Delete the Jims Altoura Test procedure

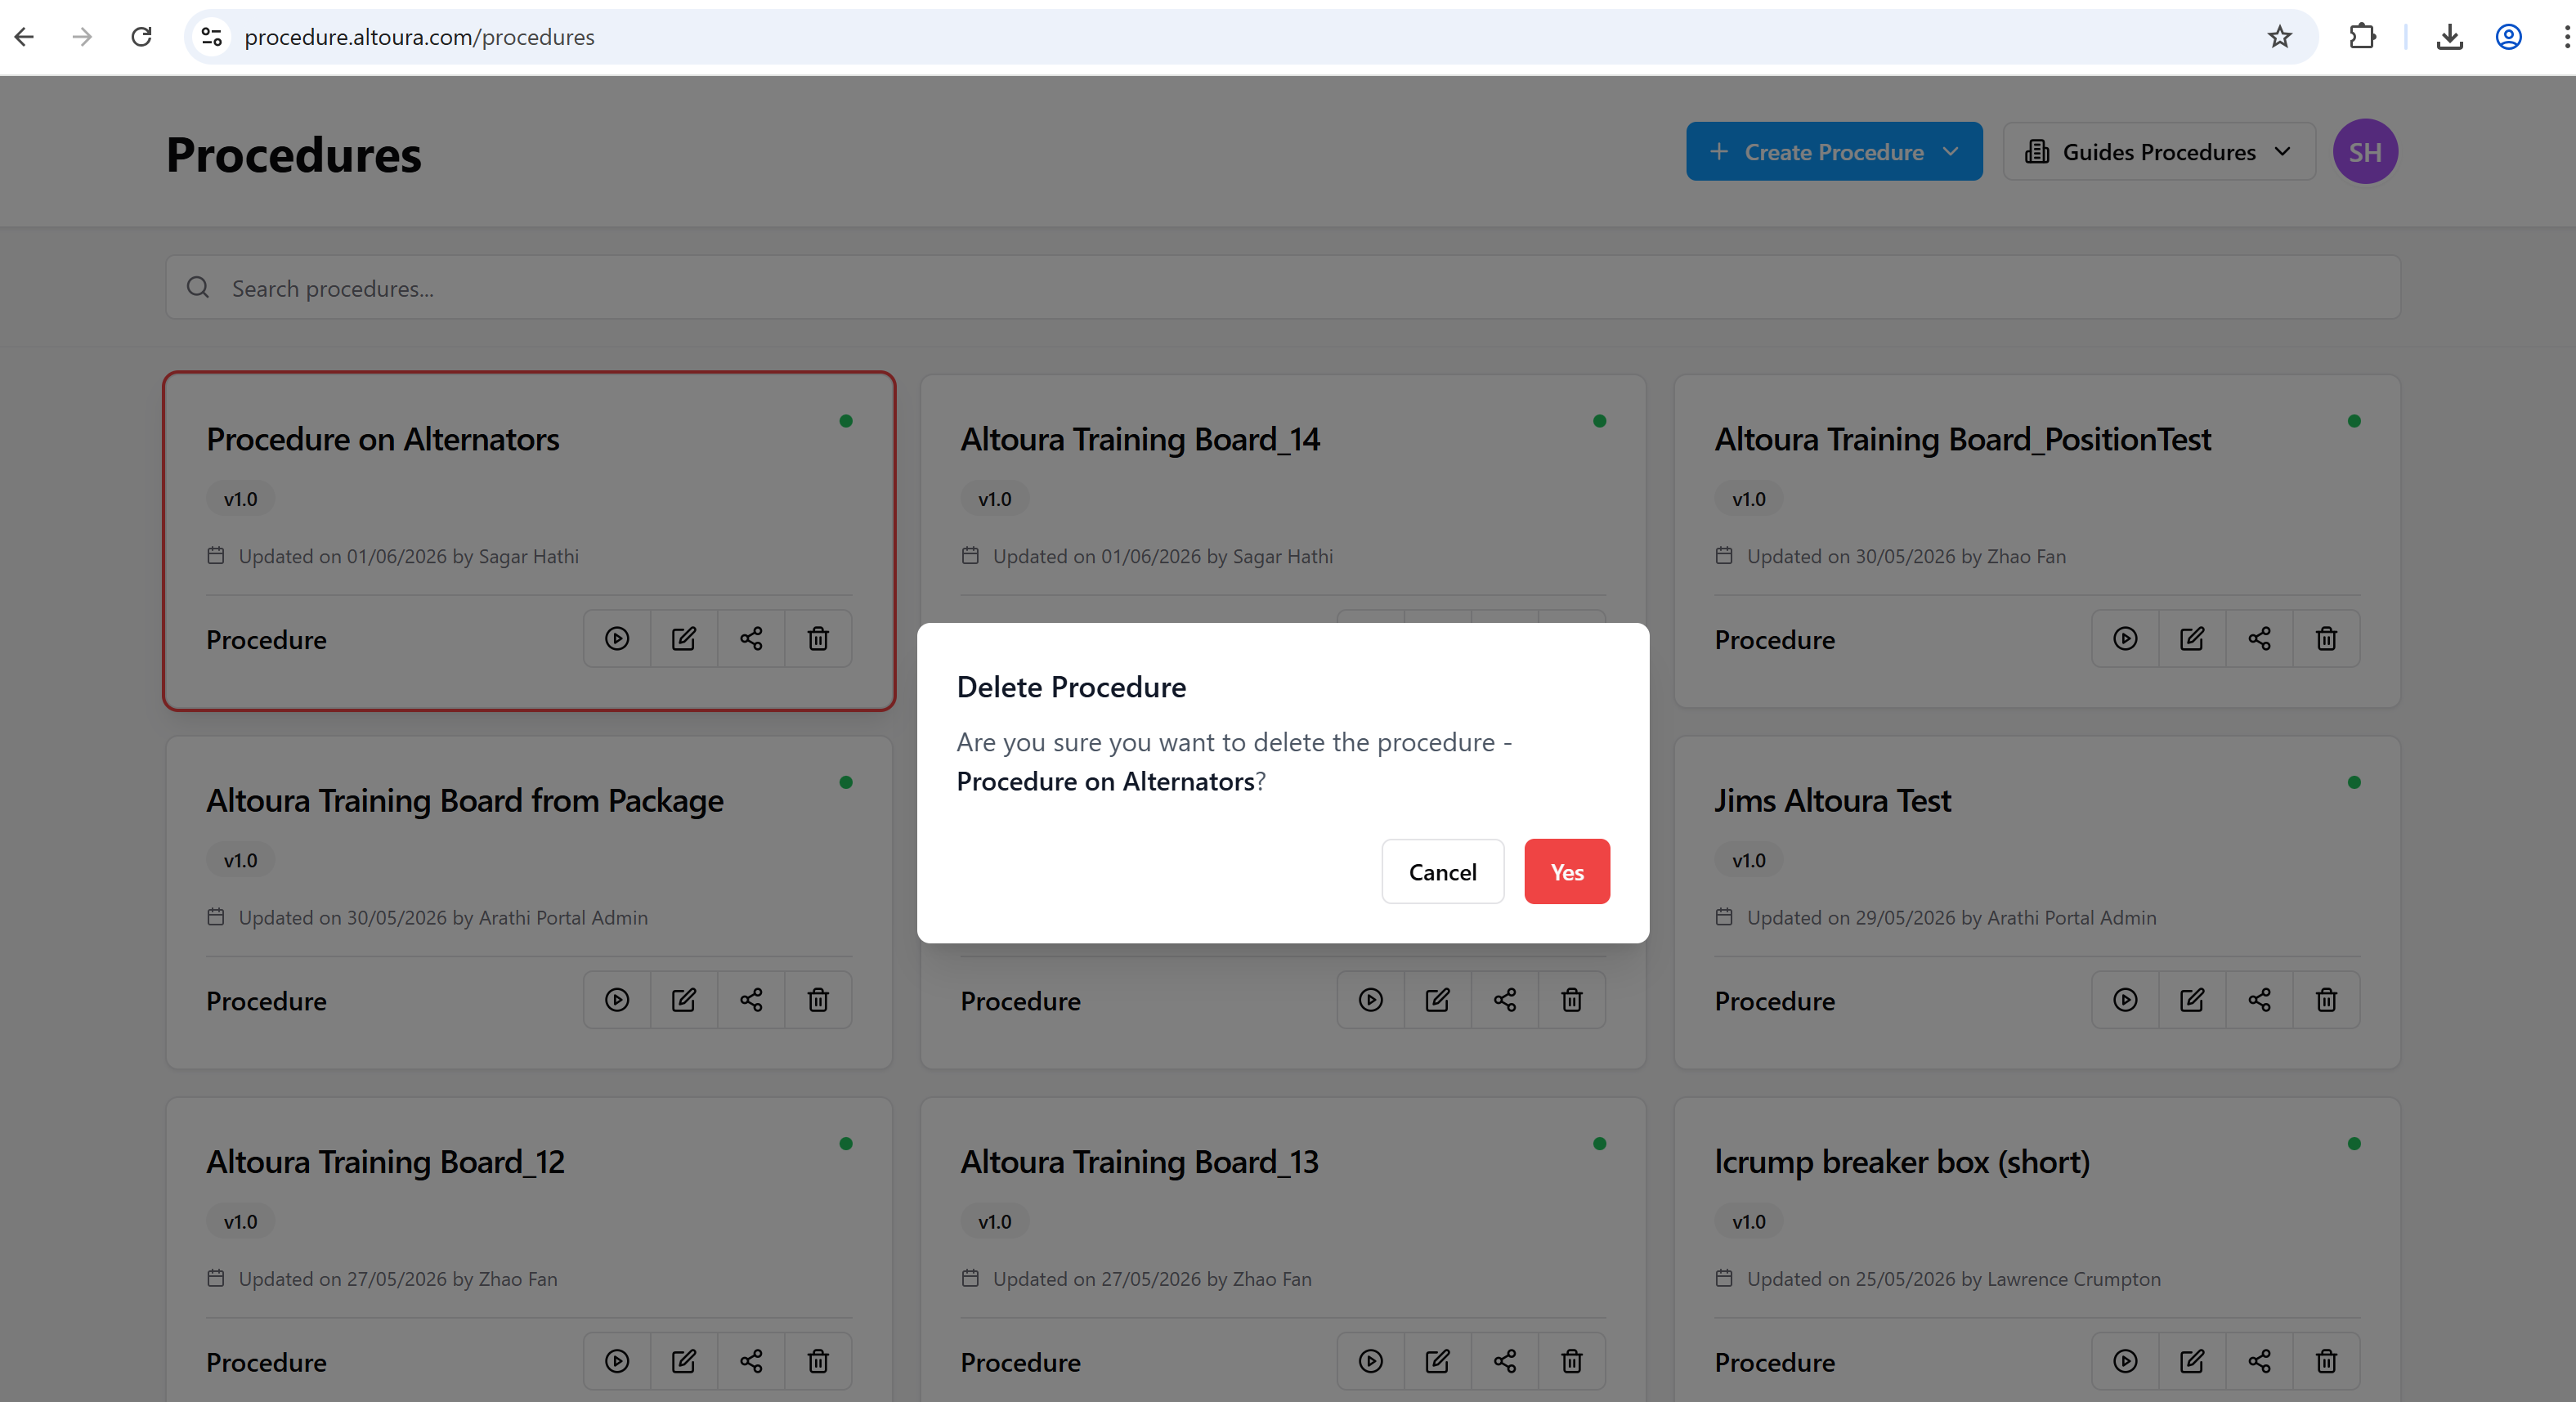(2326, 1000)
